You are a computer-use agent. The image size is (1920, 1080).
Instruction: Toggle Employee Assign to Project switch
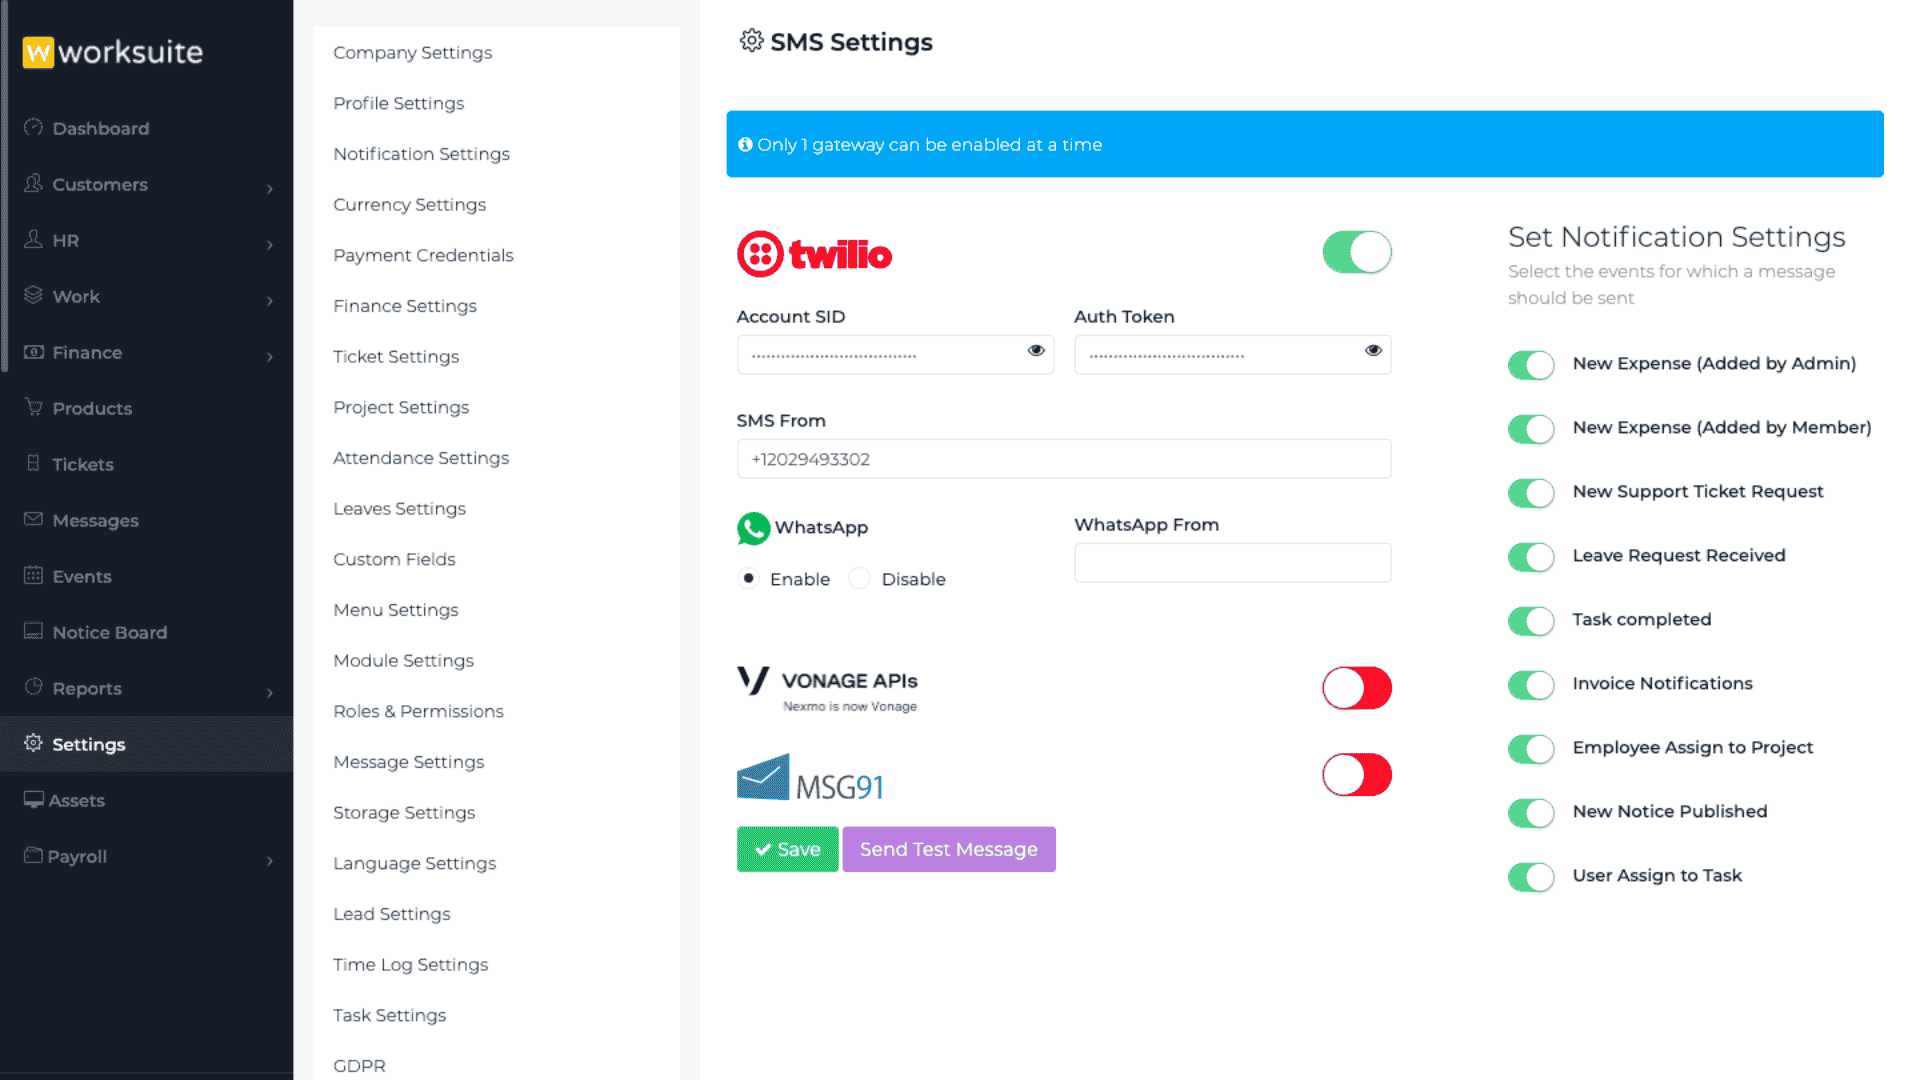[x=1531, y=749]
